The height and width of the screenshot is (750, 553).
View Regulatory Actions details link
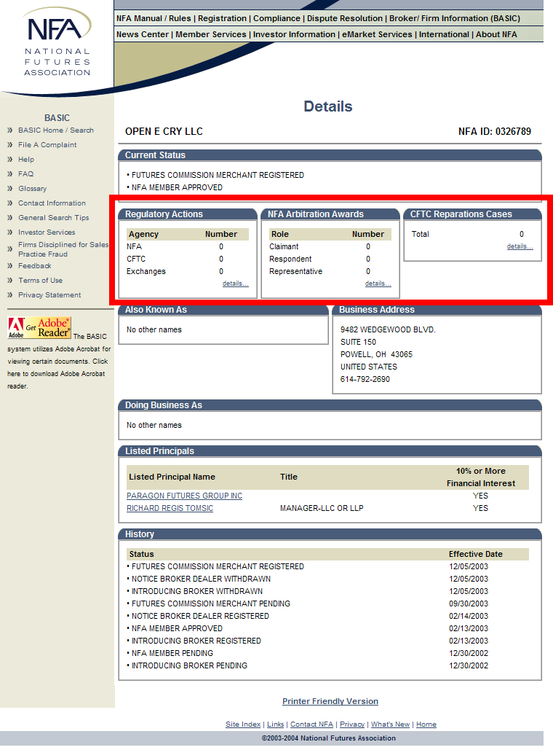coord(235,284)
